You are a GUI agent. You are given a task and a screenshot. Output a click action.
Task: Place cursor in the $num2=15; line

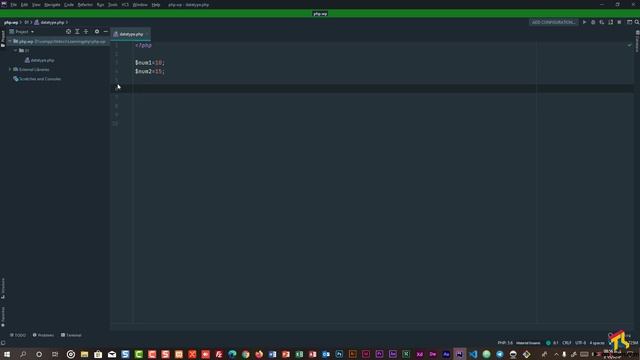click(150, 71)
